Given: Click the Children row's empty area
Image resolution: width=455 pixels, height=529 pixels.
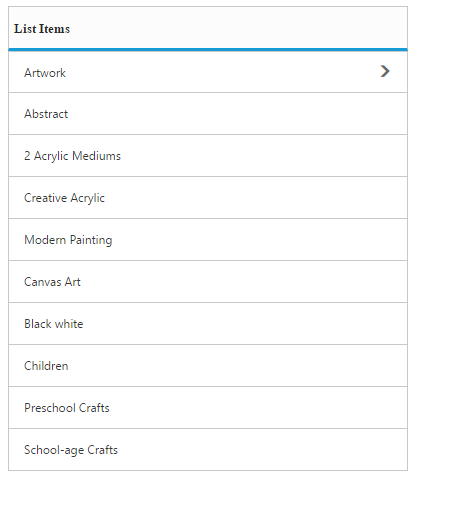Looking at the screenshot, I should (x=236, y=366).
